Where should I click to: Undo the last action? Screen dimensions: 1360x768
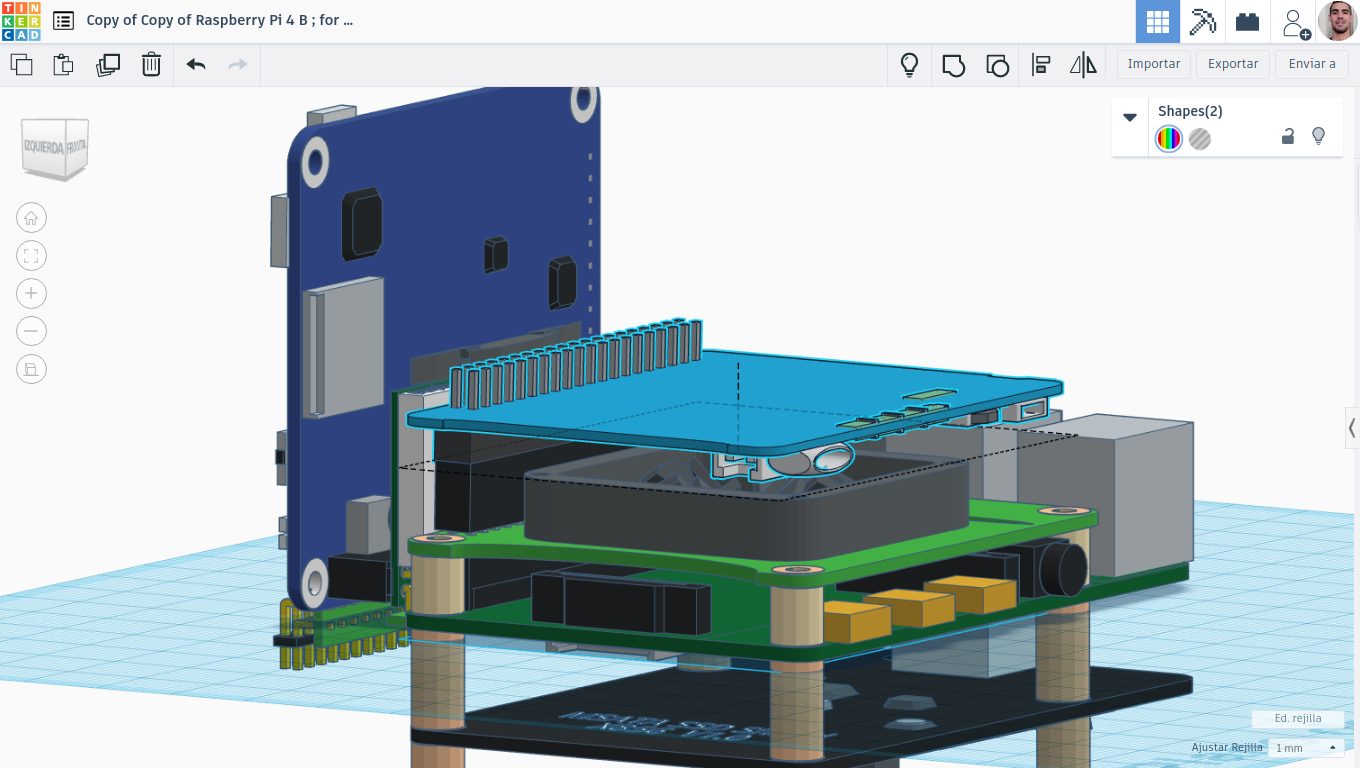[196, 65]
